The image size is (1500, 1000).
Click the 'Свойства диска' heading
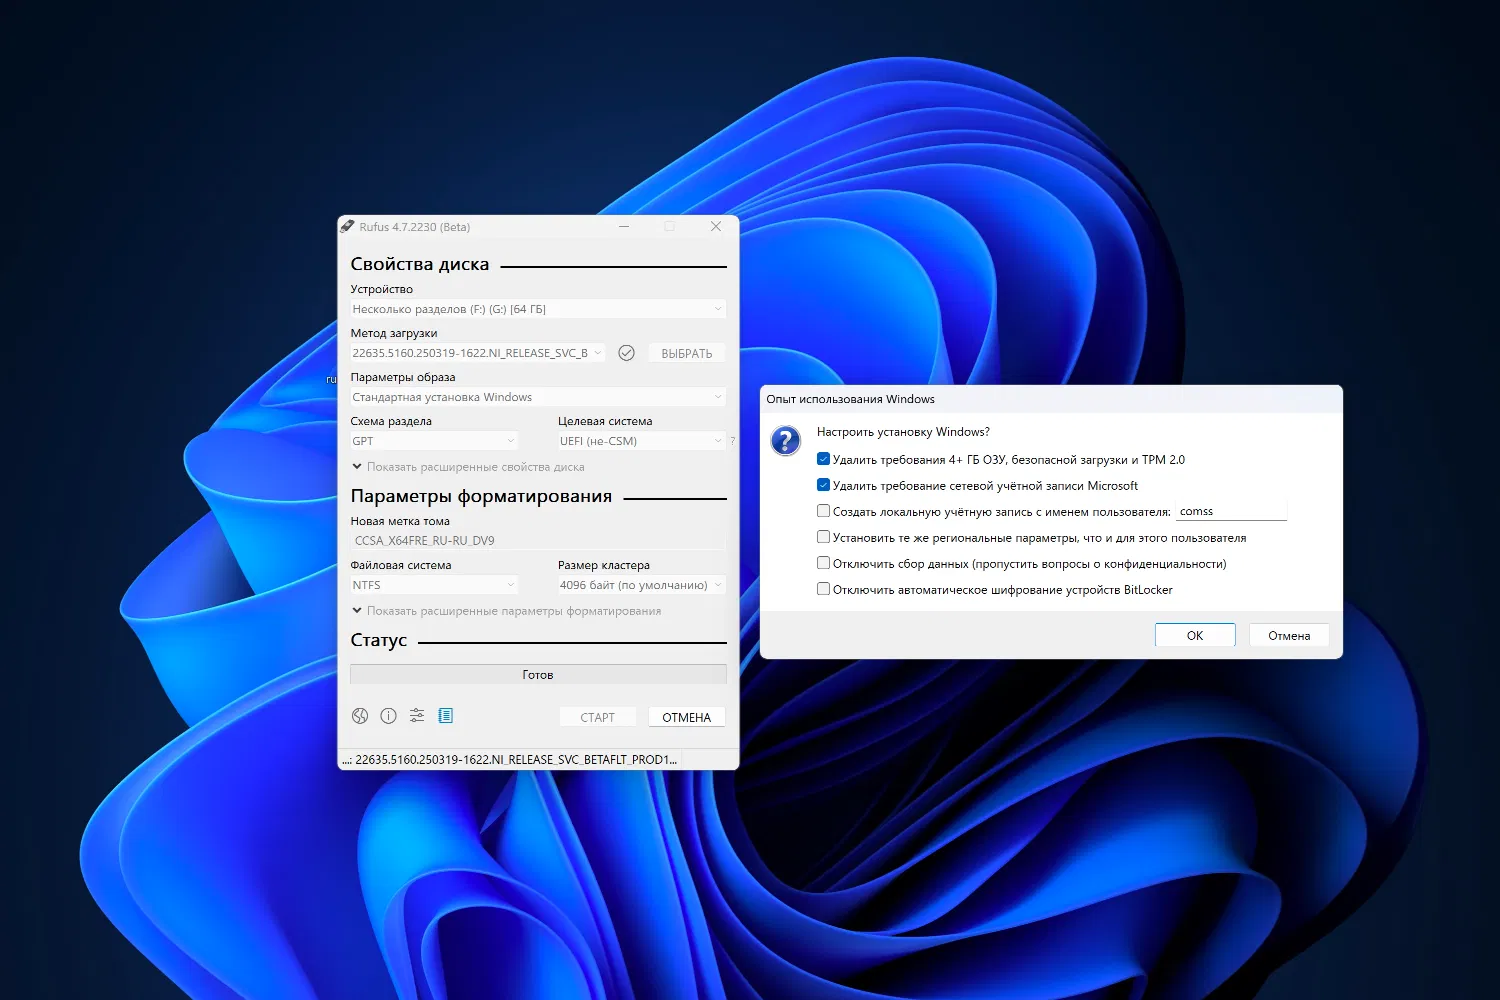[x=420, y=264]
